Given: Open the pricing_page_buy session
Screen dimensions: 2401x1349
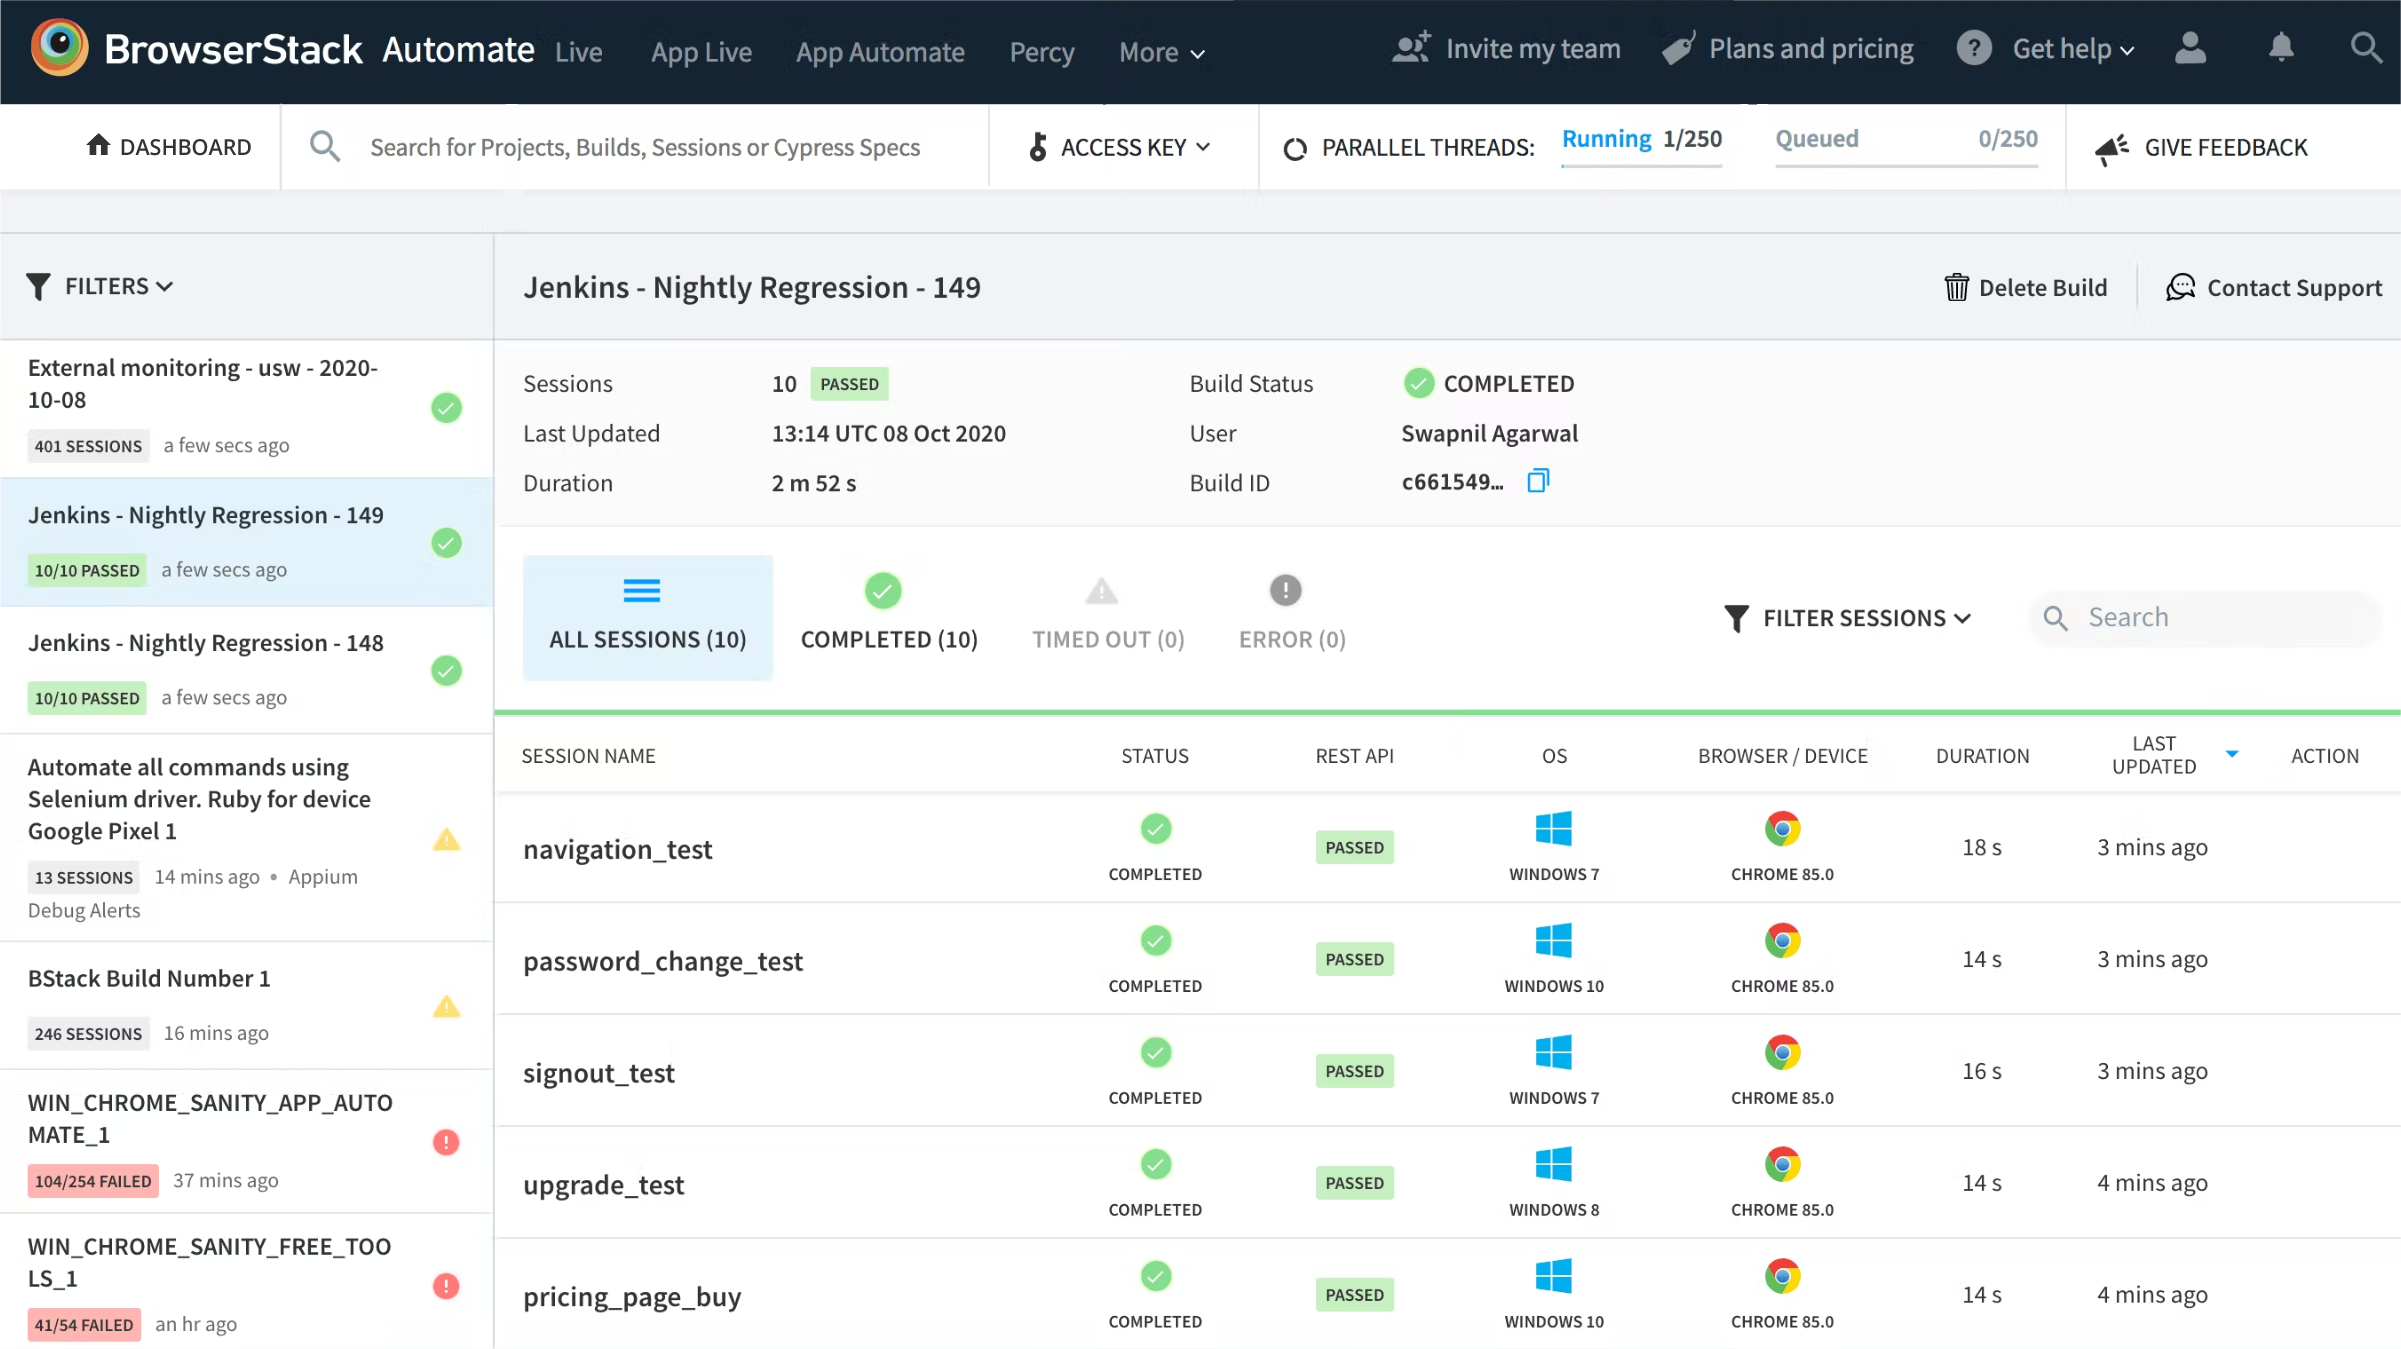Looking at the screenshot, I should [631, 1297].
